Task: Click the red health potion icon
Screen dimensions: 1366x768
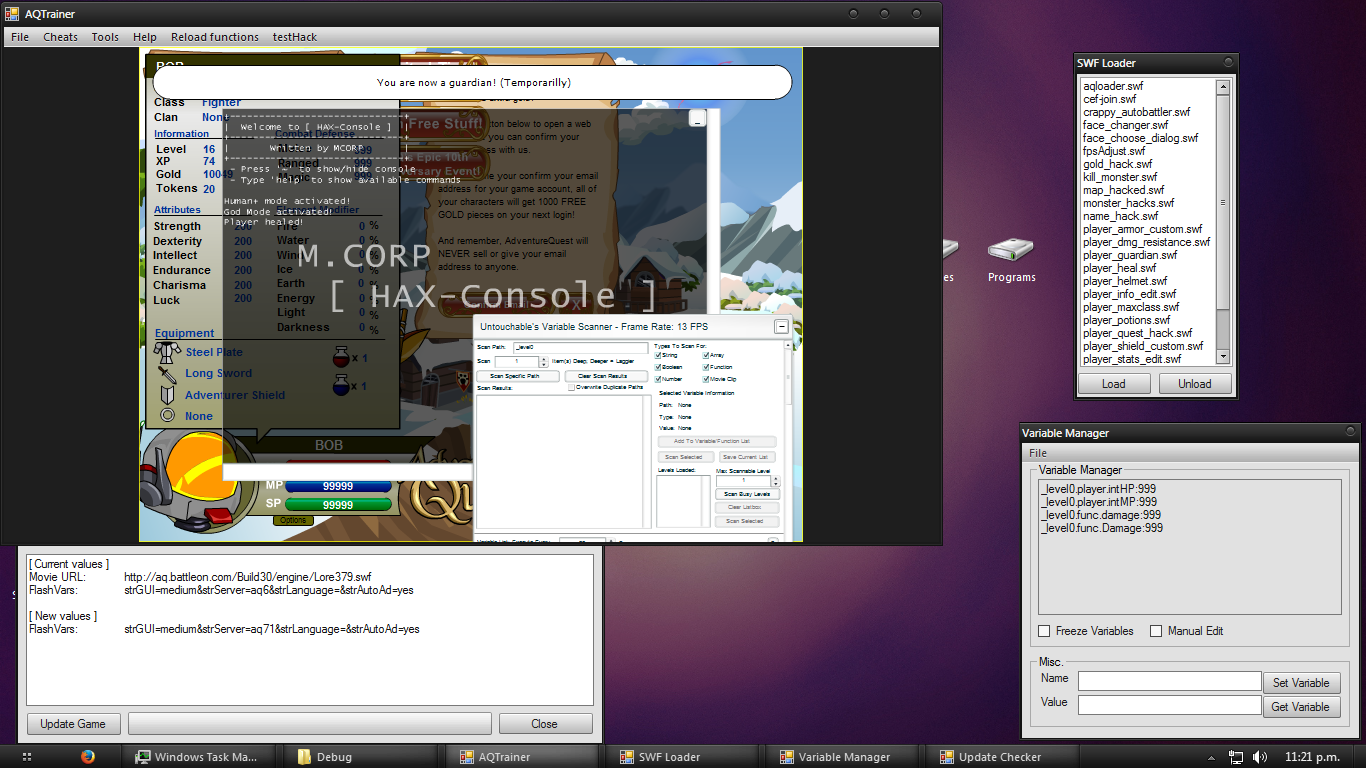Action: [x=341, y=356]
